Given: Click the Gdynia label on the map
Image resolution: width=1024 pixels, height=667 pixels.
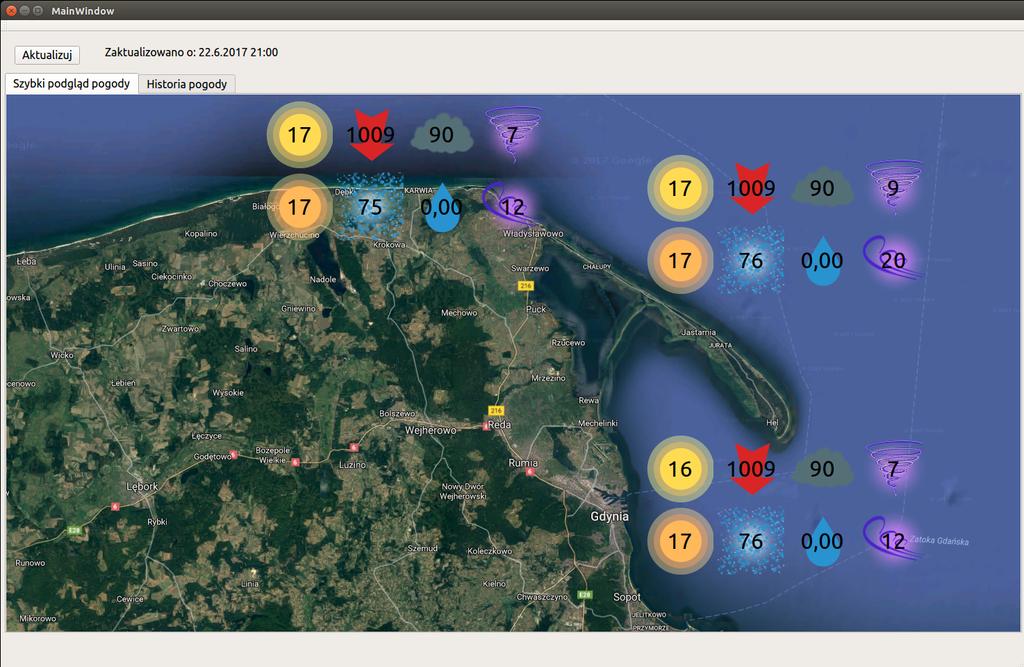Looking at the screenshot, I should pos(609,516).
